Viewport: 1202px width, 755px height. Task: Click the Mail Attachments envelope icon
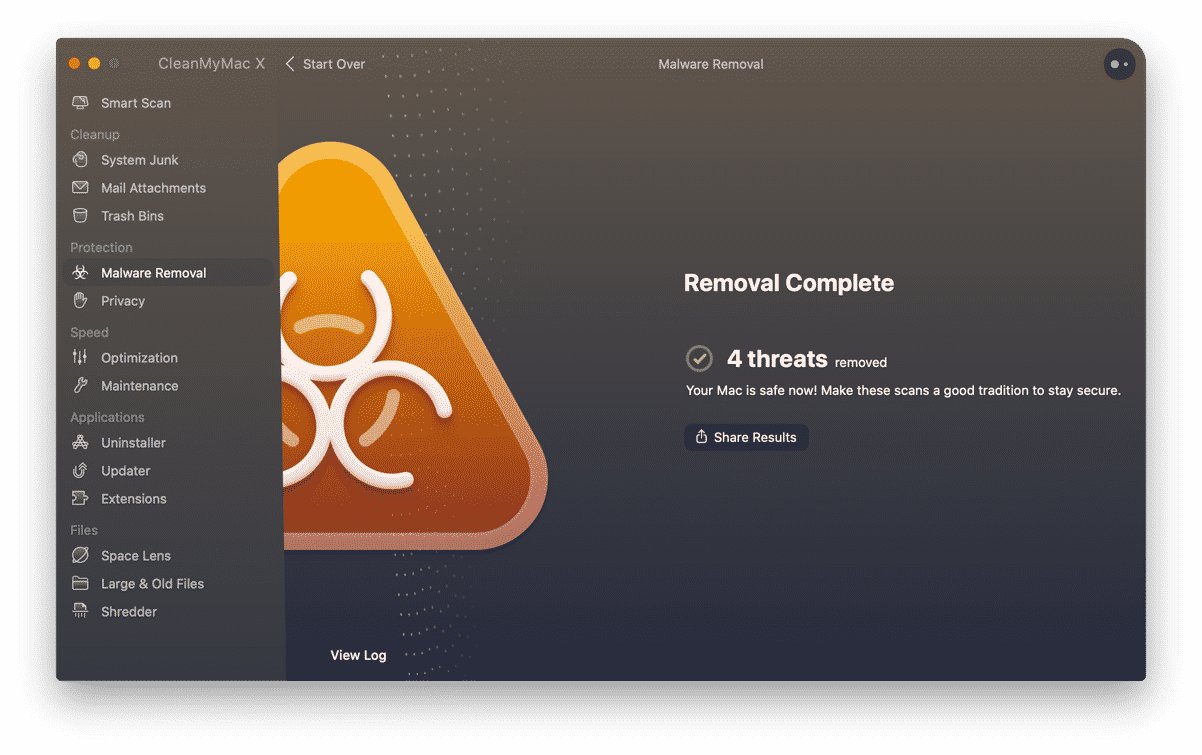tap(80, 188)
